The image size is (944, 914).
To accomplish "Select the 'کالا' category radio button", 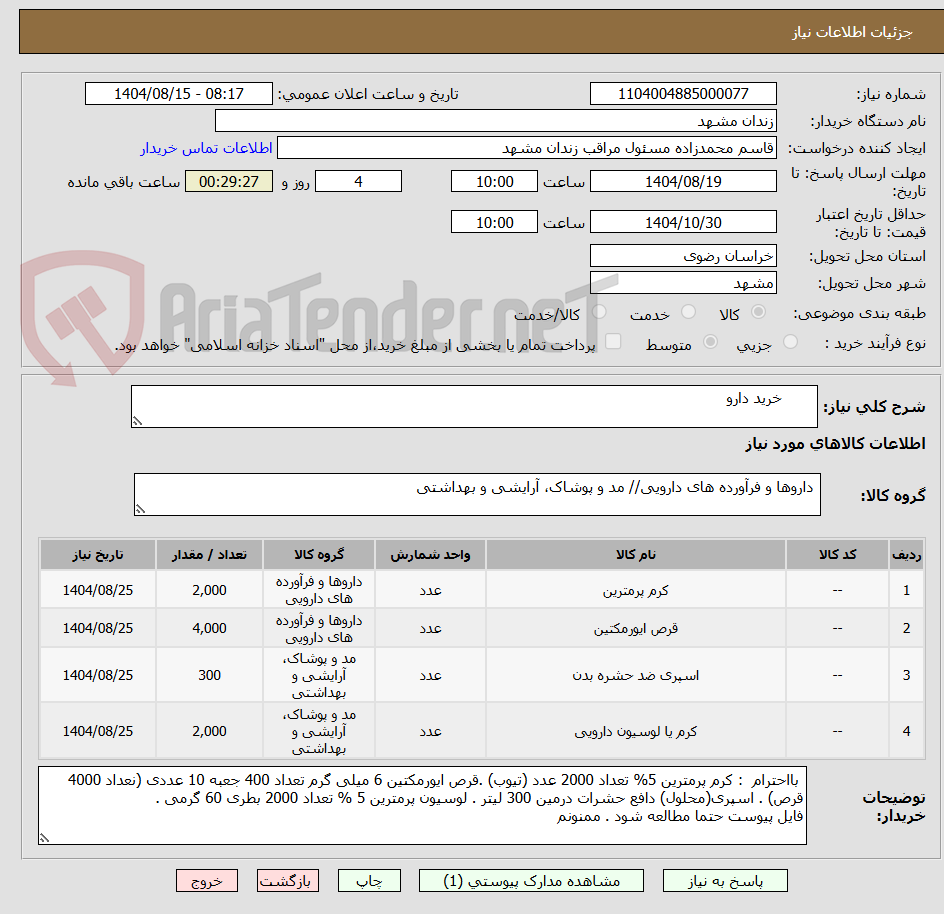I will [759, 312].
